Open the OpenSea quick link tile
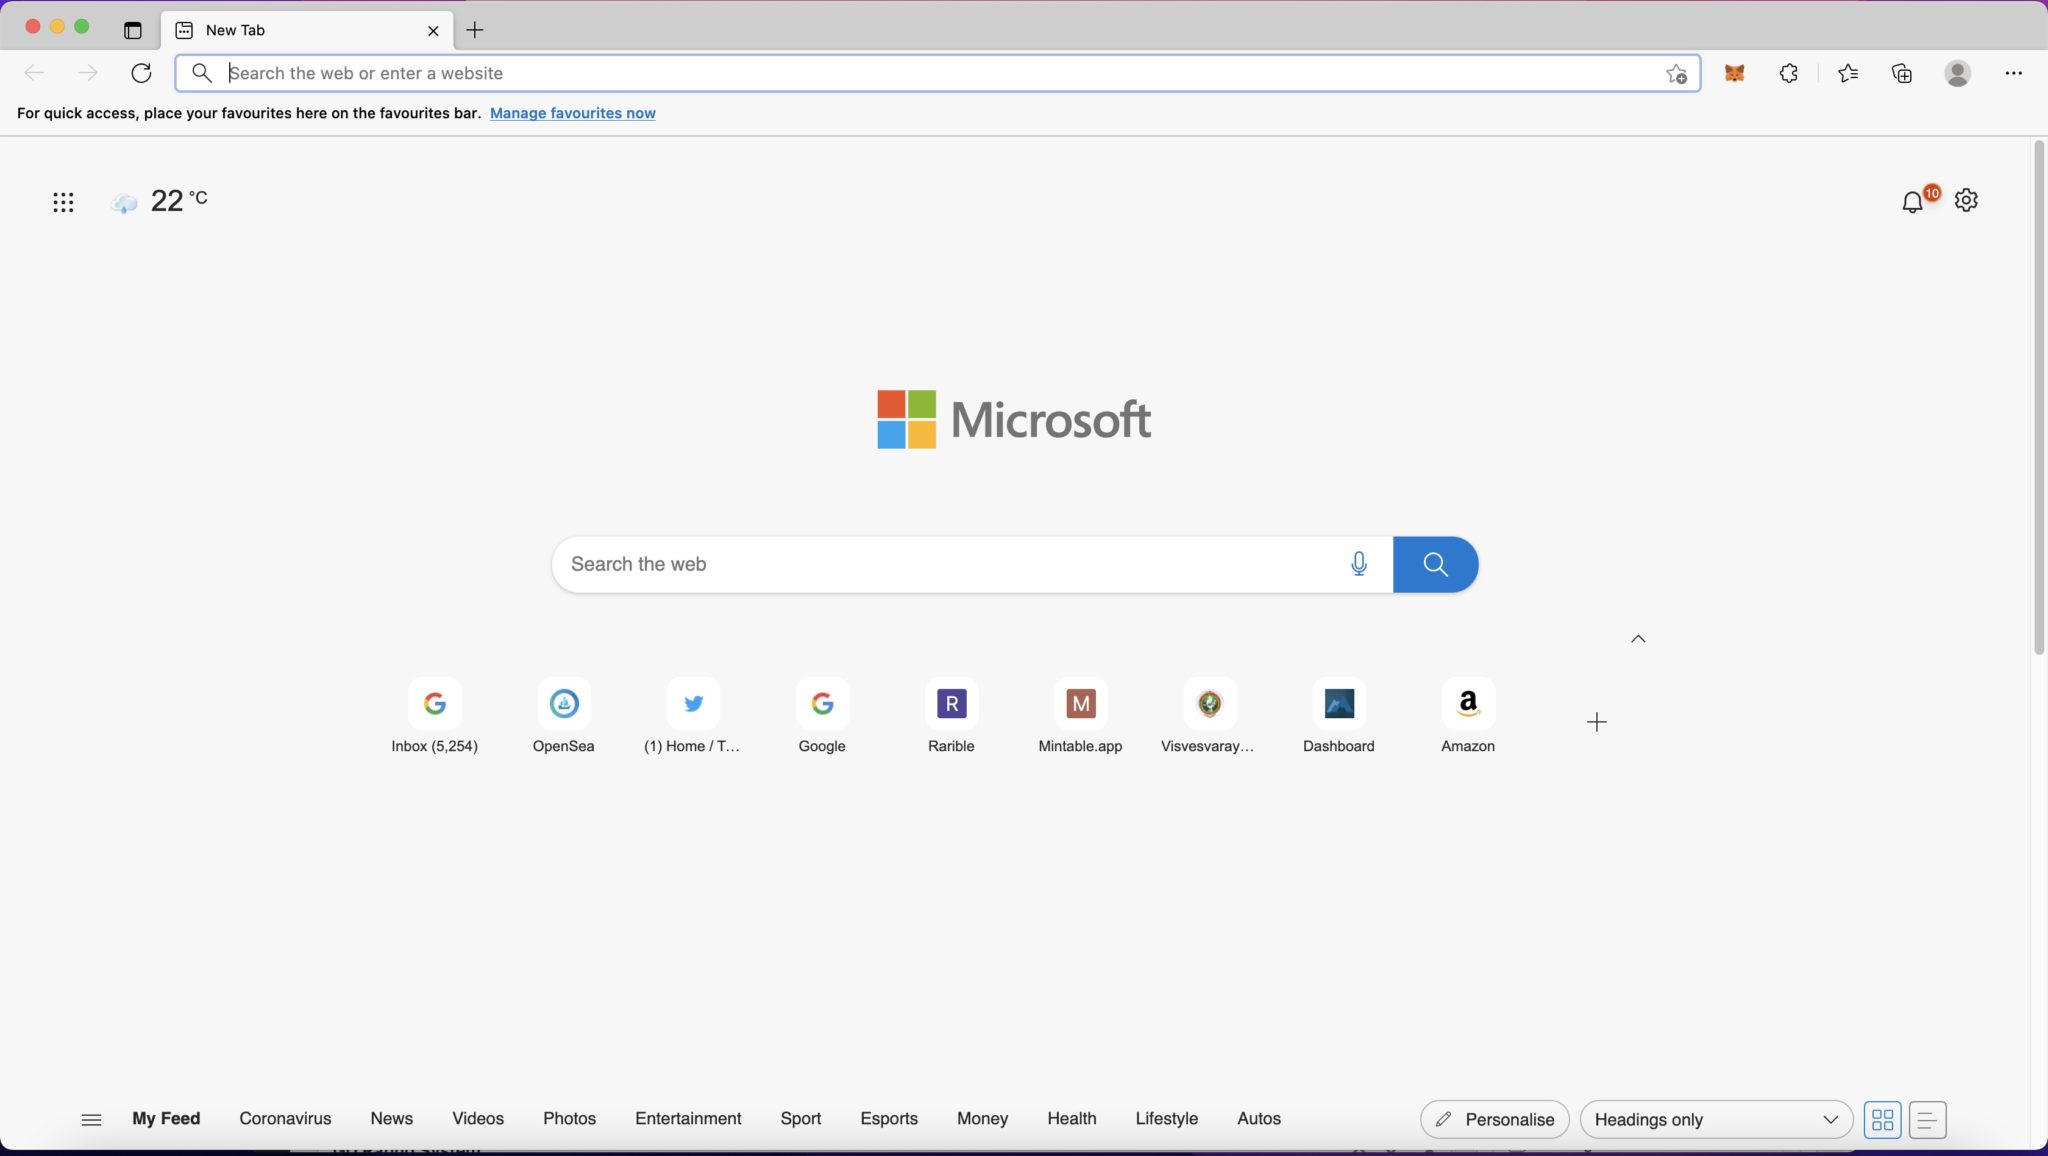This screenshot has height=1156, width=2048. click(563, 704)
